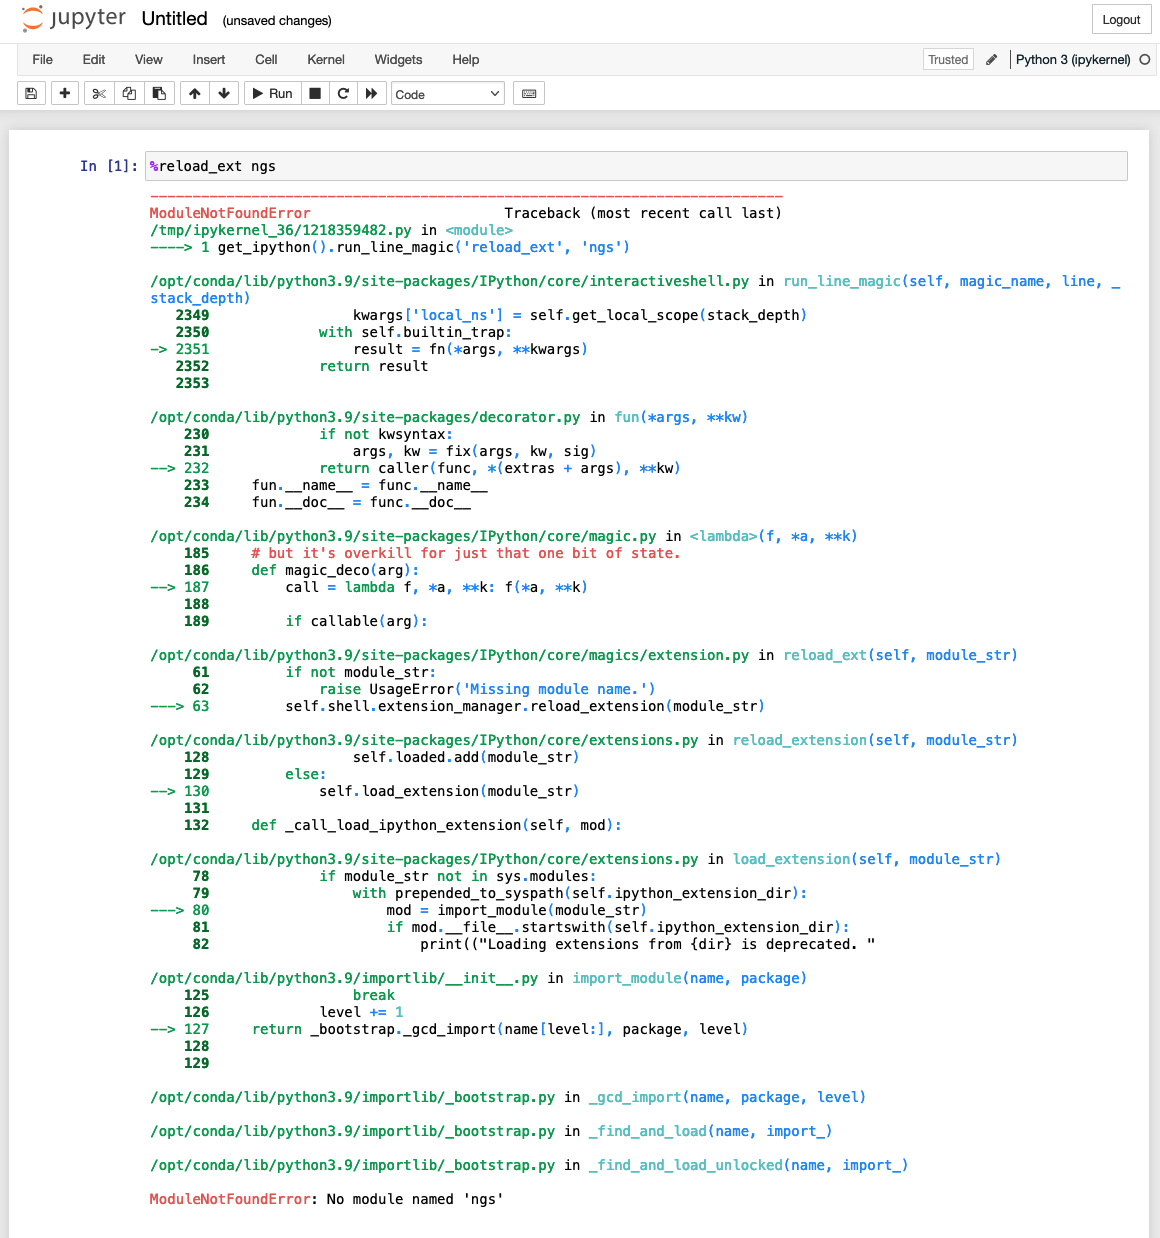Open the File menu
The image size is (1160, 1238).
(42, 59)
